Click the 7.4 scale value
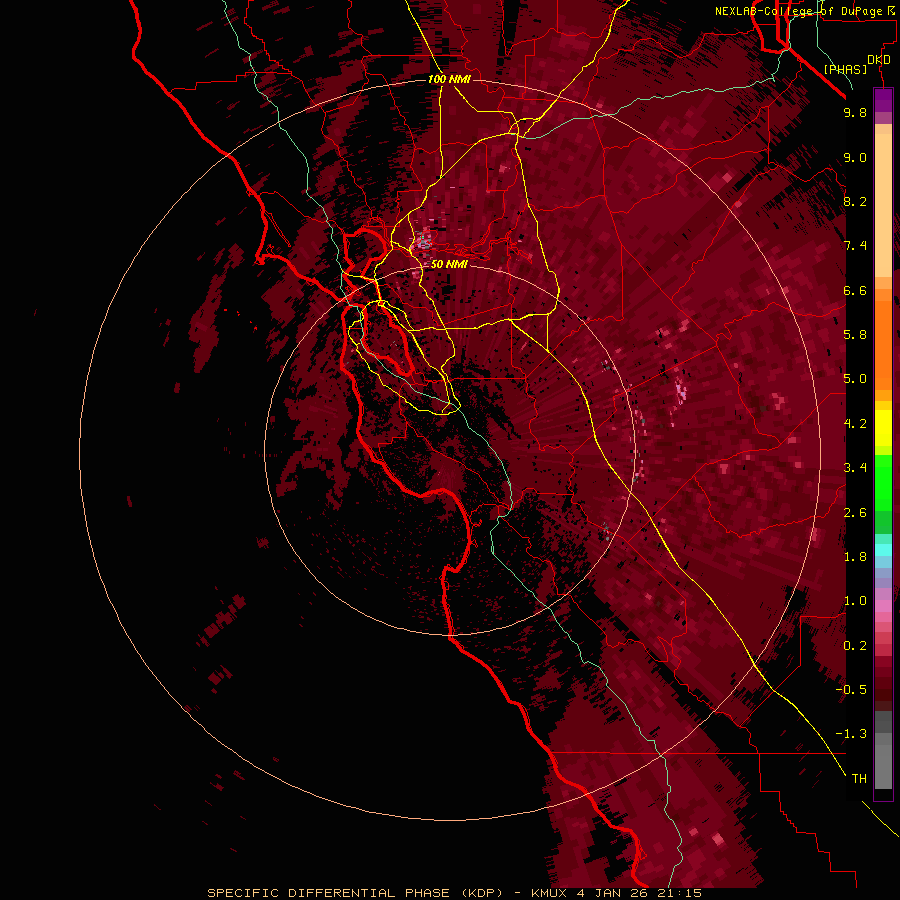 tap(855, 246)
